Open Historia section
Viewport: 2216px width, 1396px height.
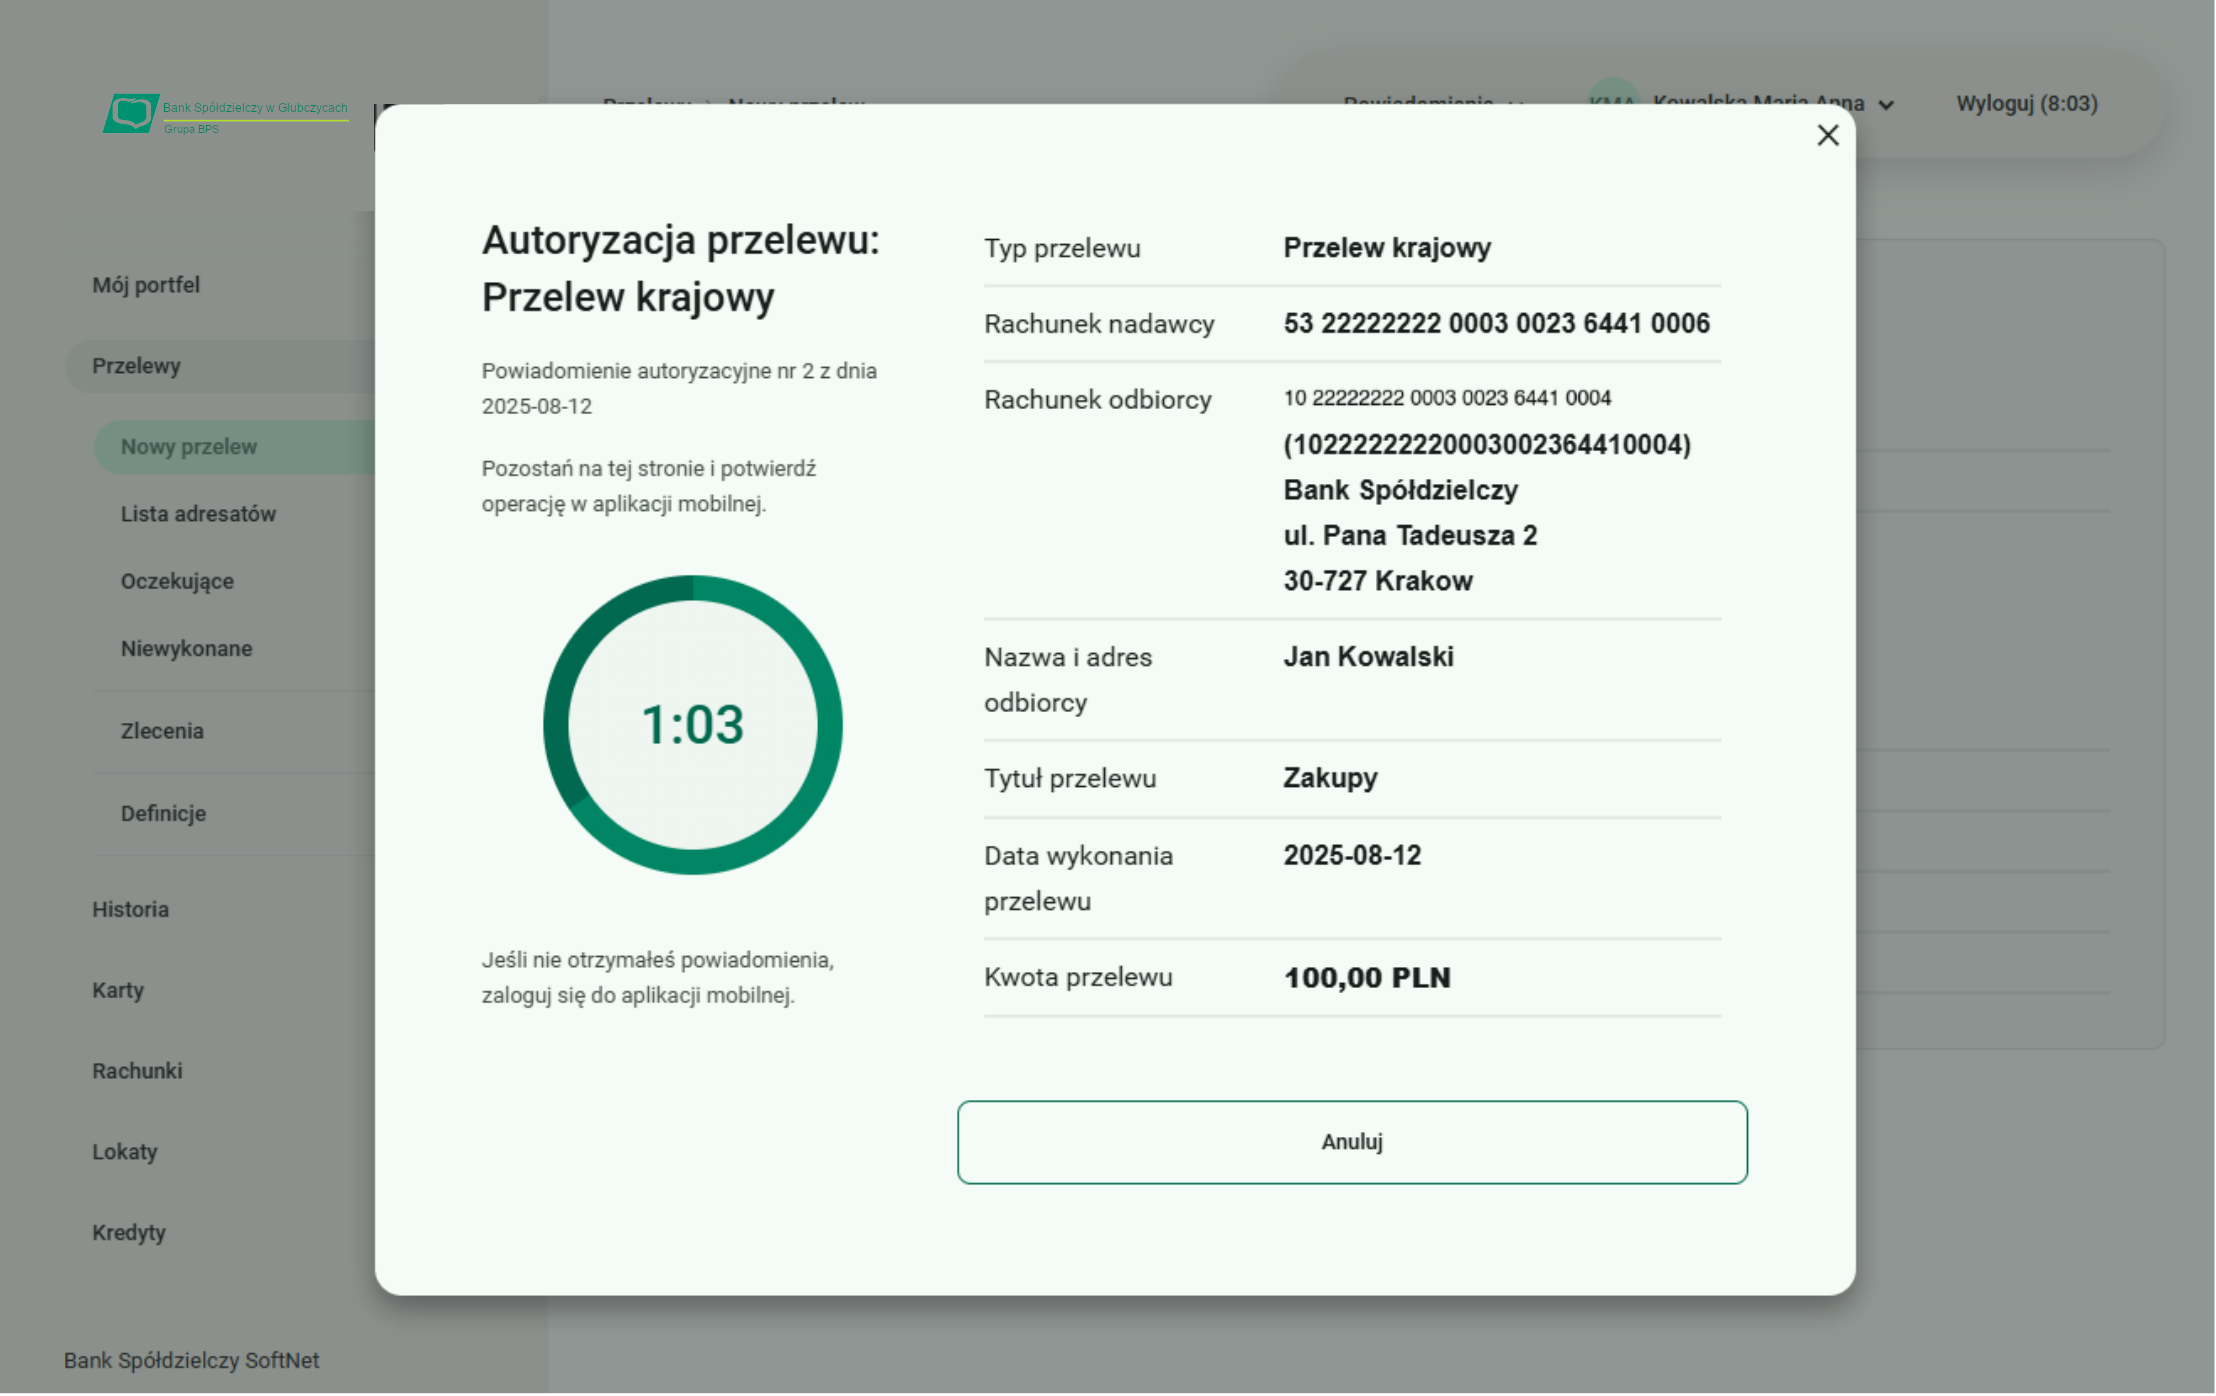click(x=130, y=909)
